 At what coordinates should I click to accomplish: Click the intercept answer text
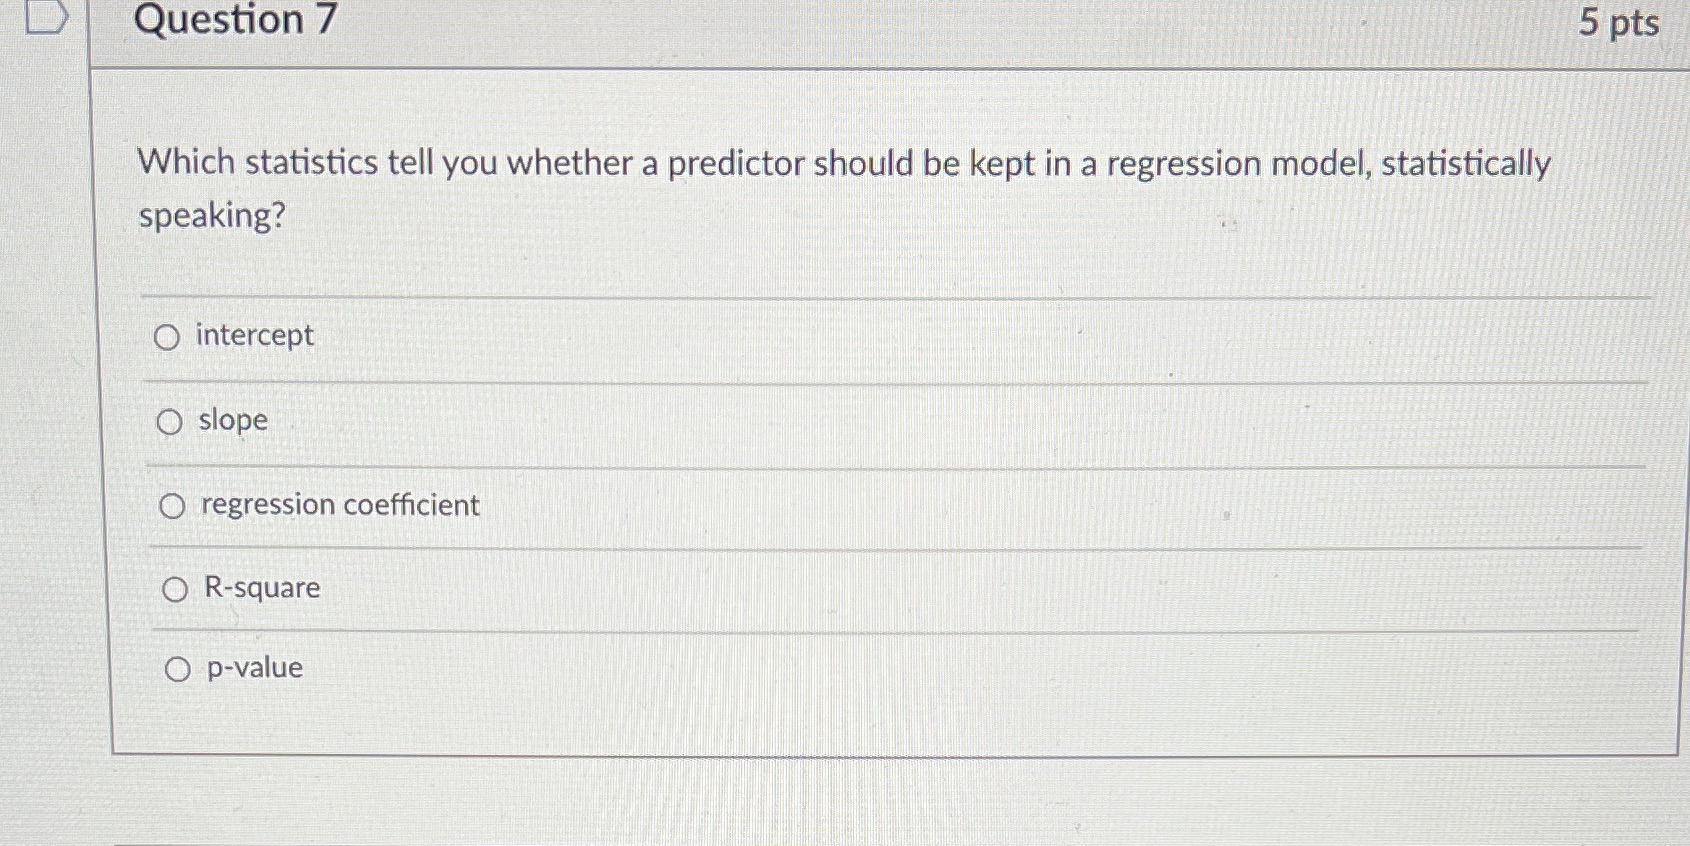click(255, 336)
